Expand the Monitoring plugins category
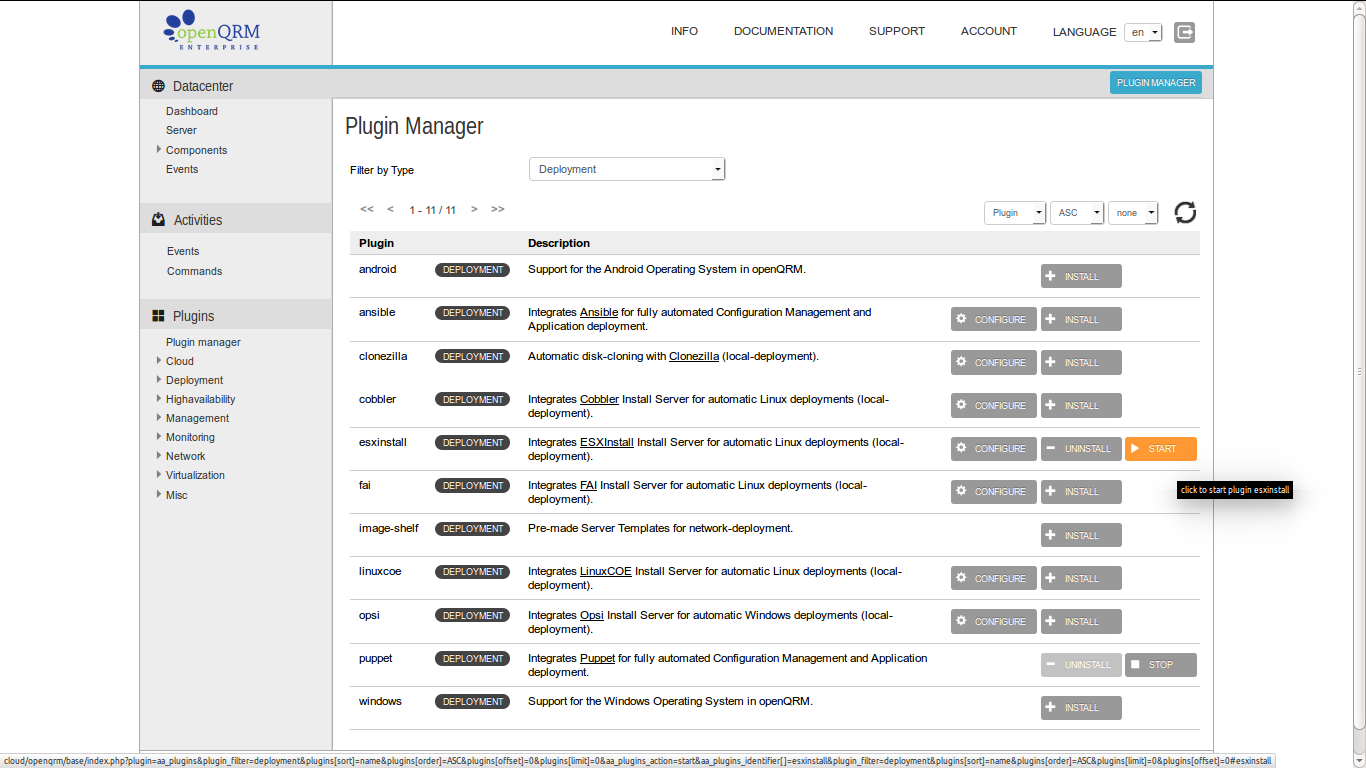The image size is (1366, 768). tap(159, 436)
